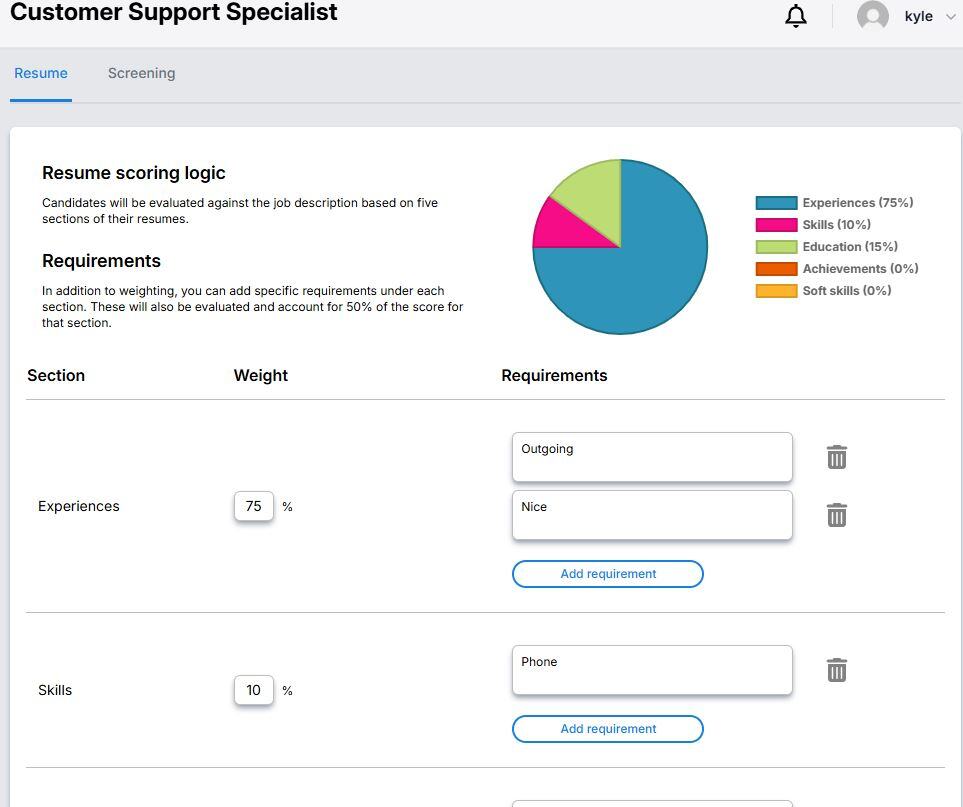Edit the Skills weight field

coord(253,690)
